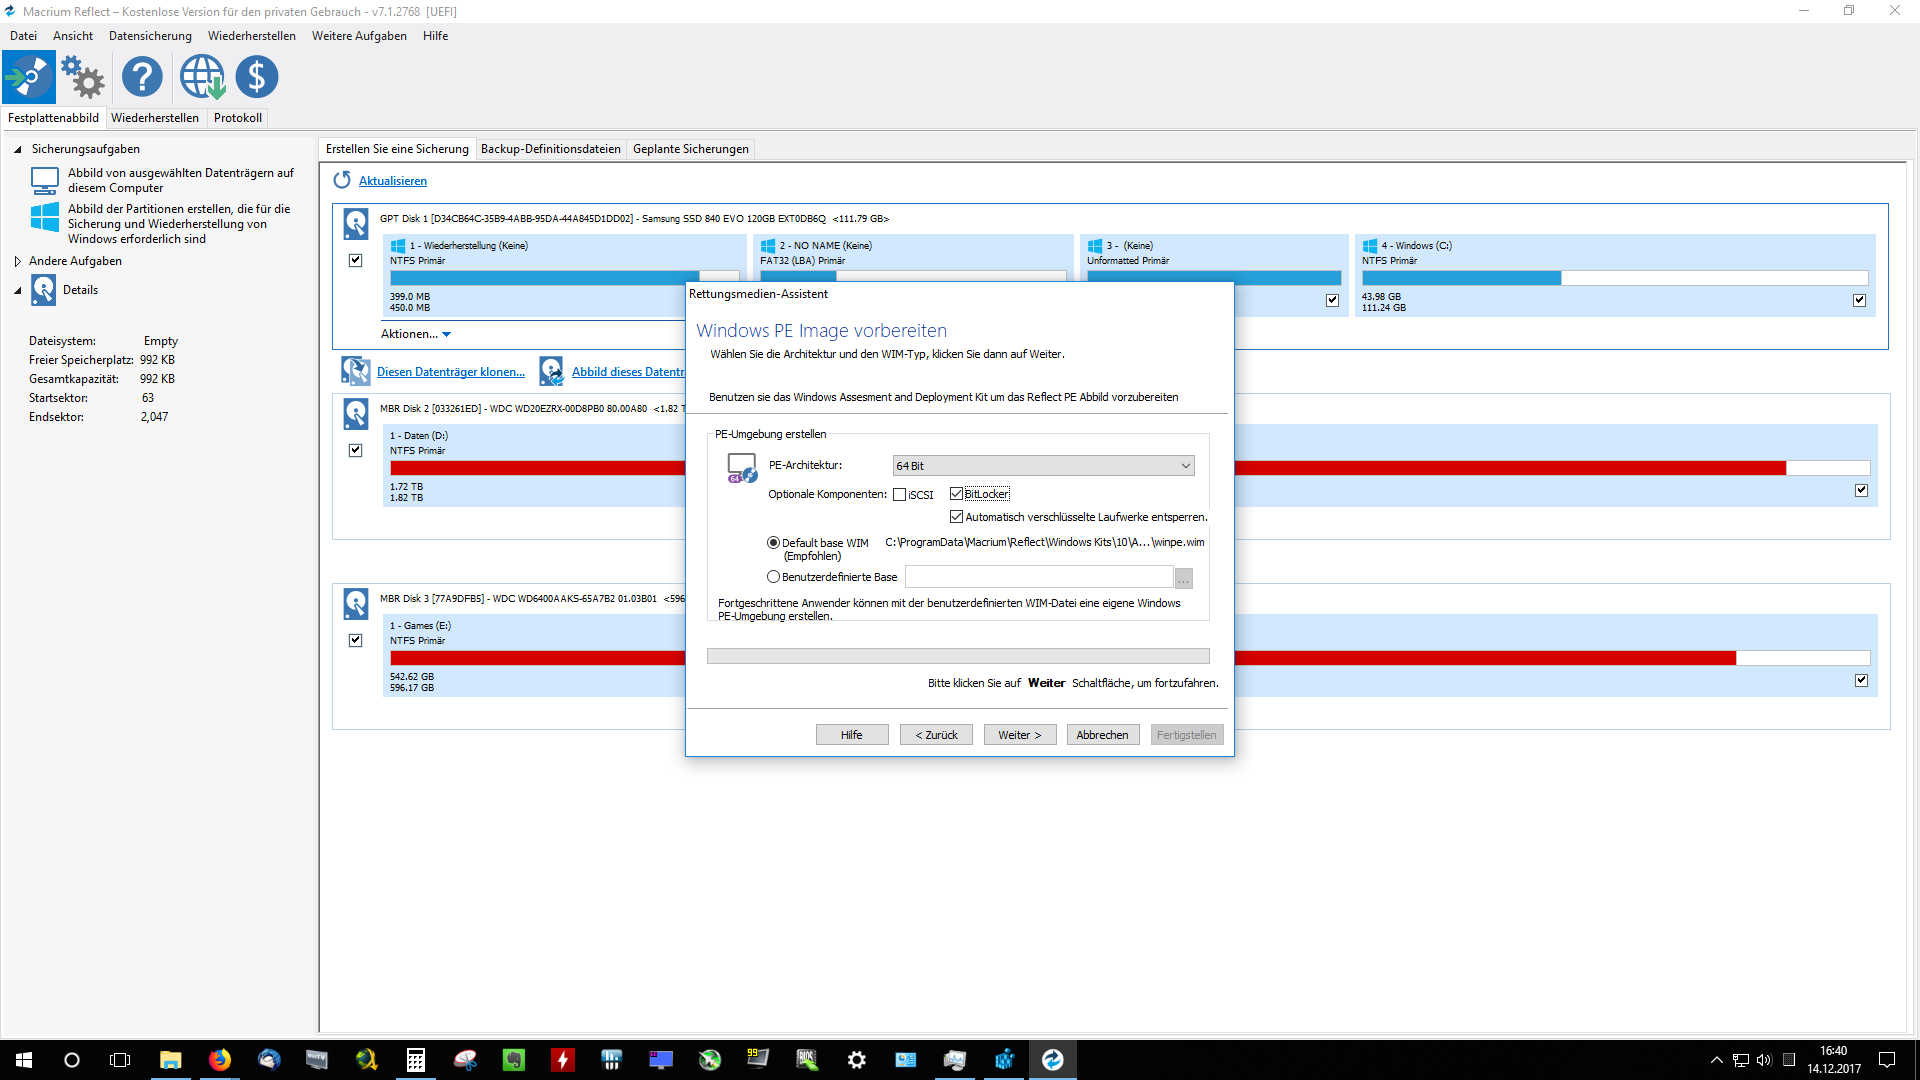Image resolution: width=1920 pixels, height=1080 pixels.
Task: Expand the Aktionen dropdown arrow
Action: point(446,334)
